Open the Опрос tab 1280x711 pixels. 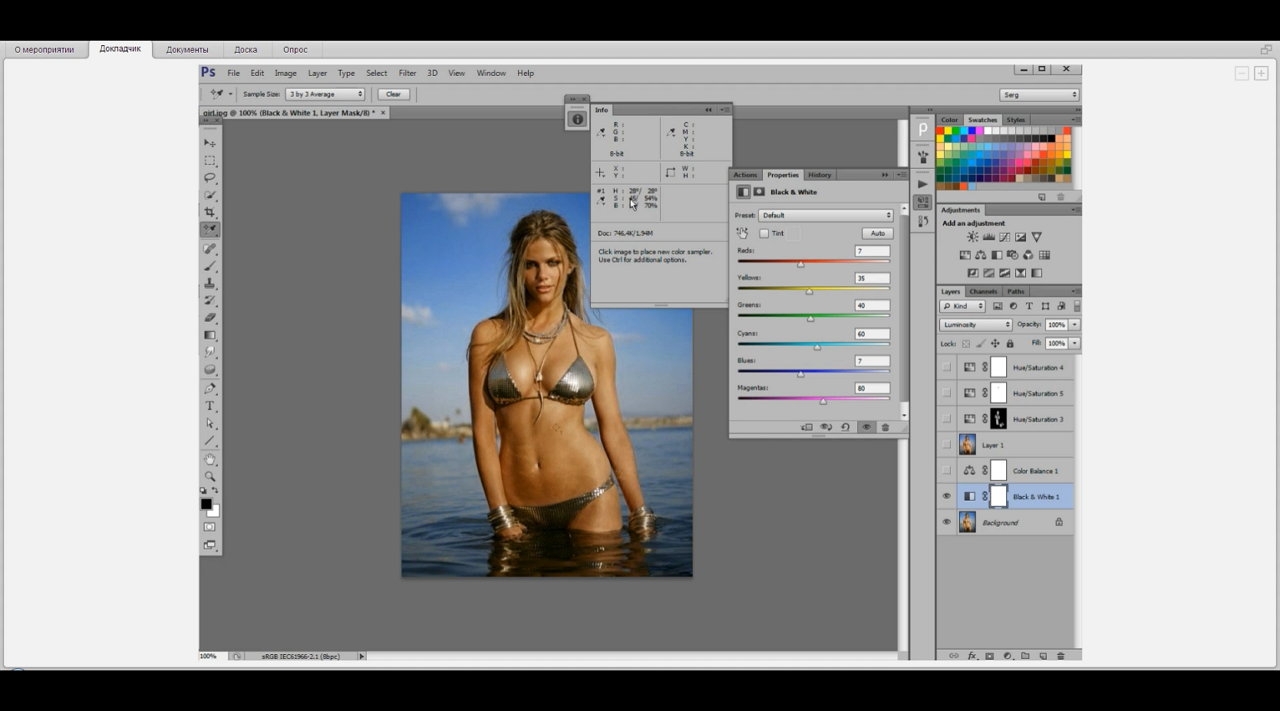coord(295,49)
